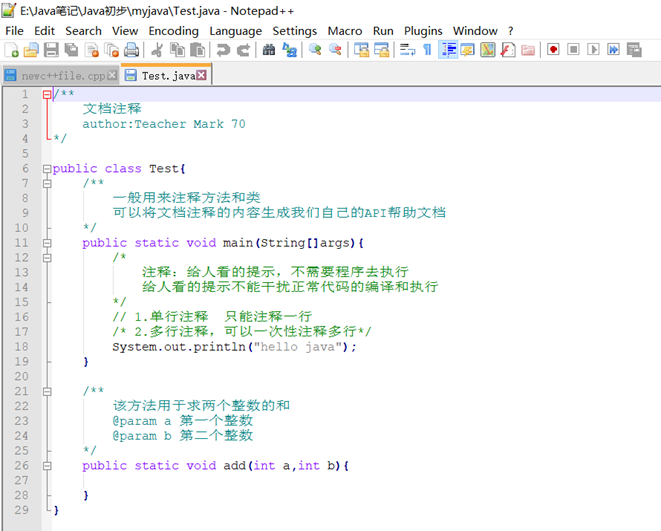Create a new document with New icon
This screenshot has height=531, width=661.
[11, 50]
